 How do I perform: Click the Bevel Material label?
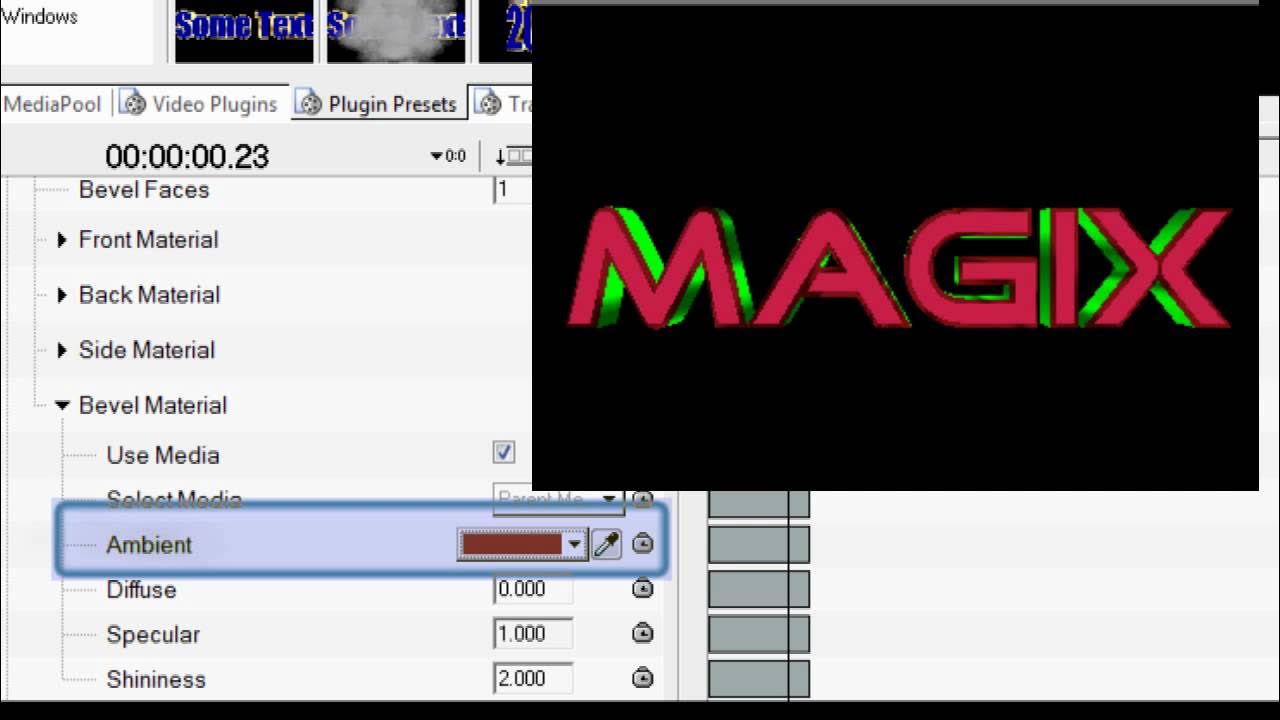coord(153,405)
